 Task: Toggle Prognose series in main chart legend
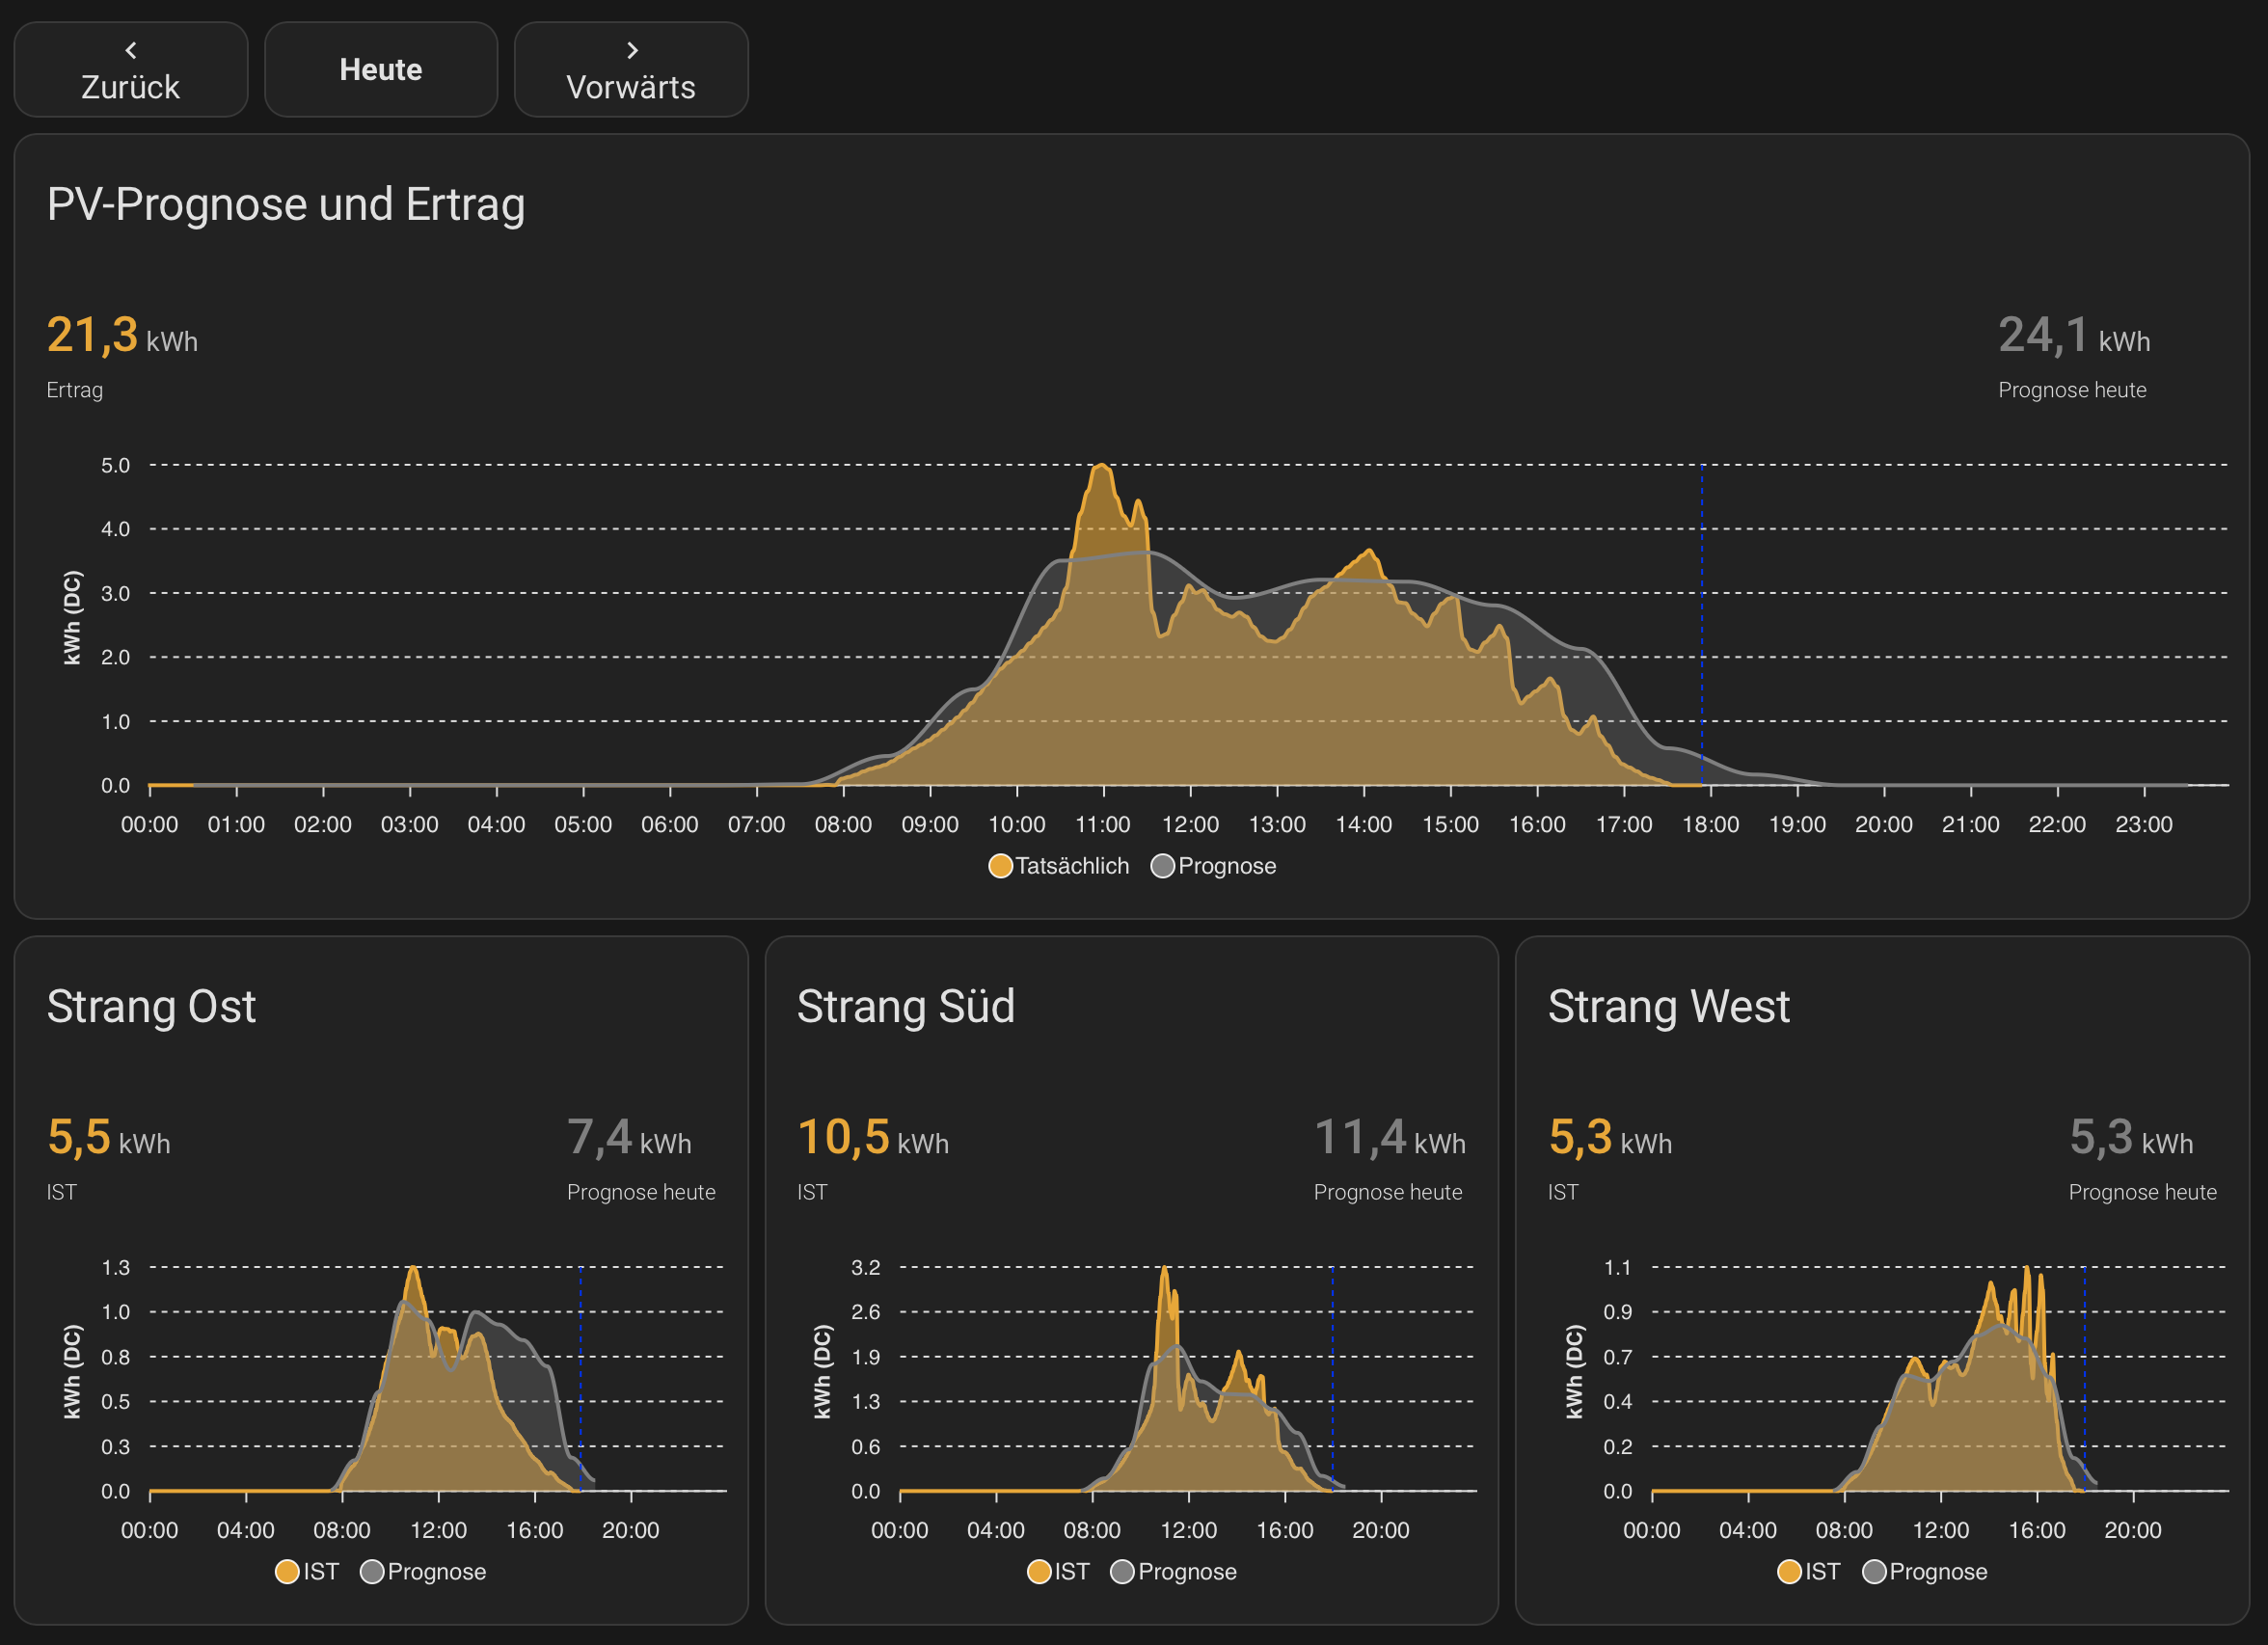point(1226,866)
